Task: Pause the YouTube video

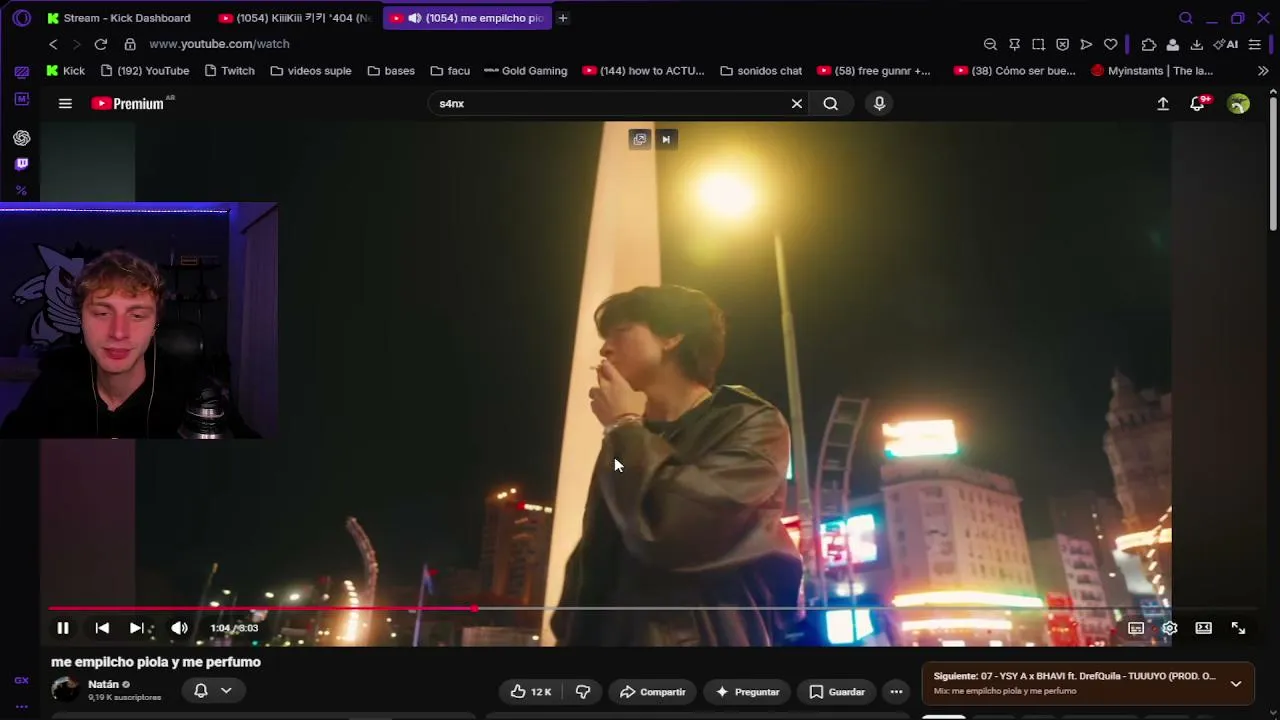Action: point(62,628)
